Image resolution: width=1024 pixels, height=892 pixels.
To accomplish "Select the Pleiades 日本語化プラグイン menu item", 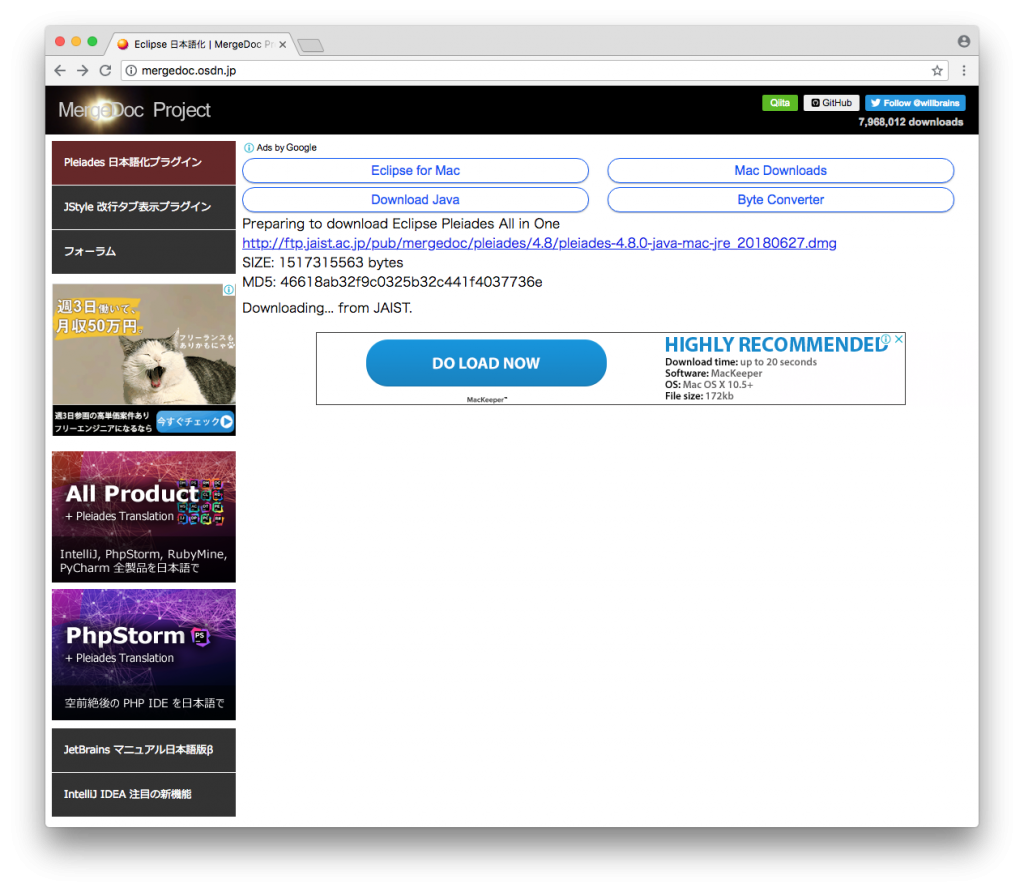I will coord(144,162).
